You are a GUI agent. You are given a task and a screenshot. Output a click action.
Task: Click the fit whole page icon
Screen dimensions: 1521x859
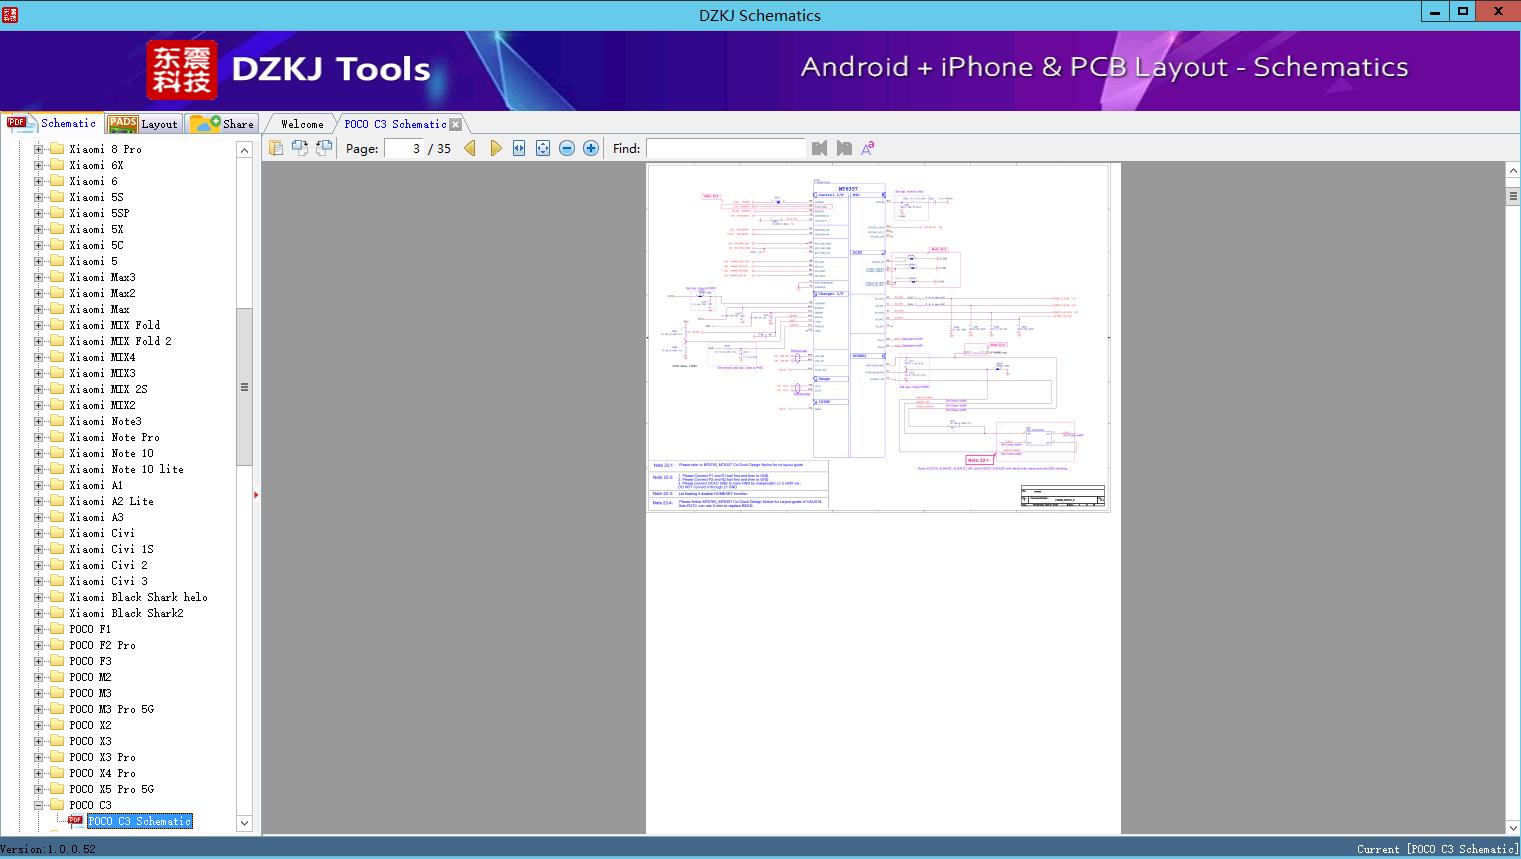543,148
